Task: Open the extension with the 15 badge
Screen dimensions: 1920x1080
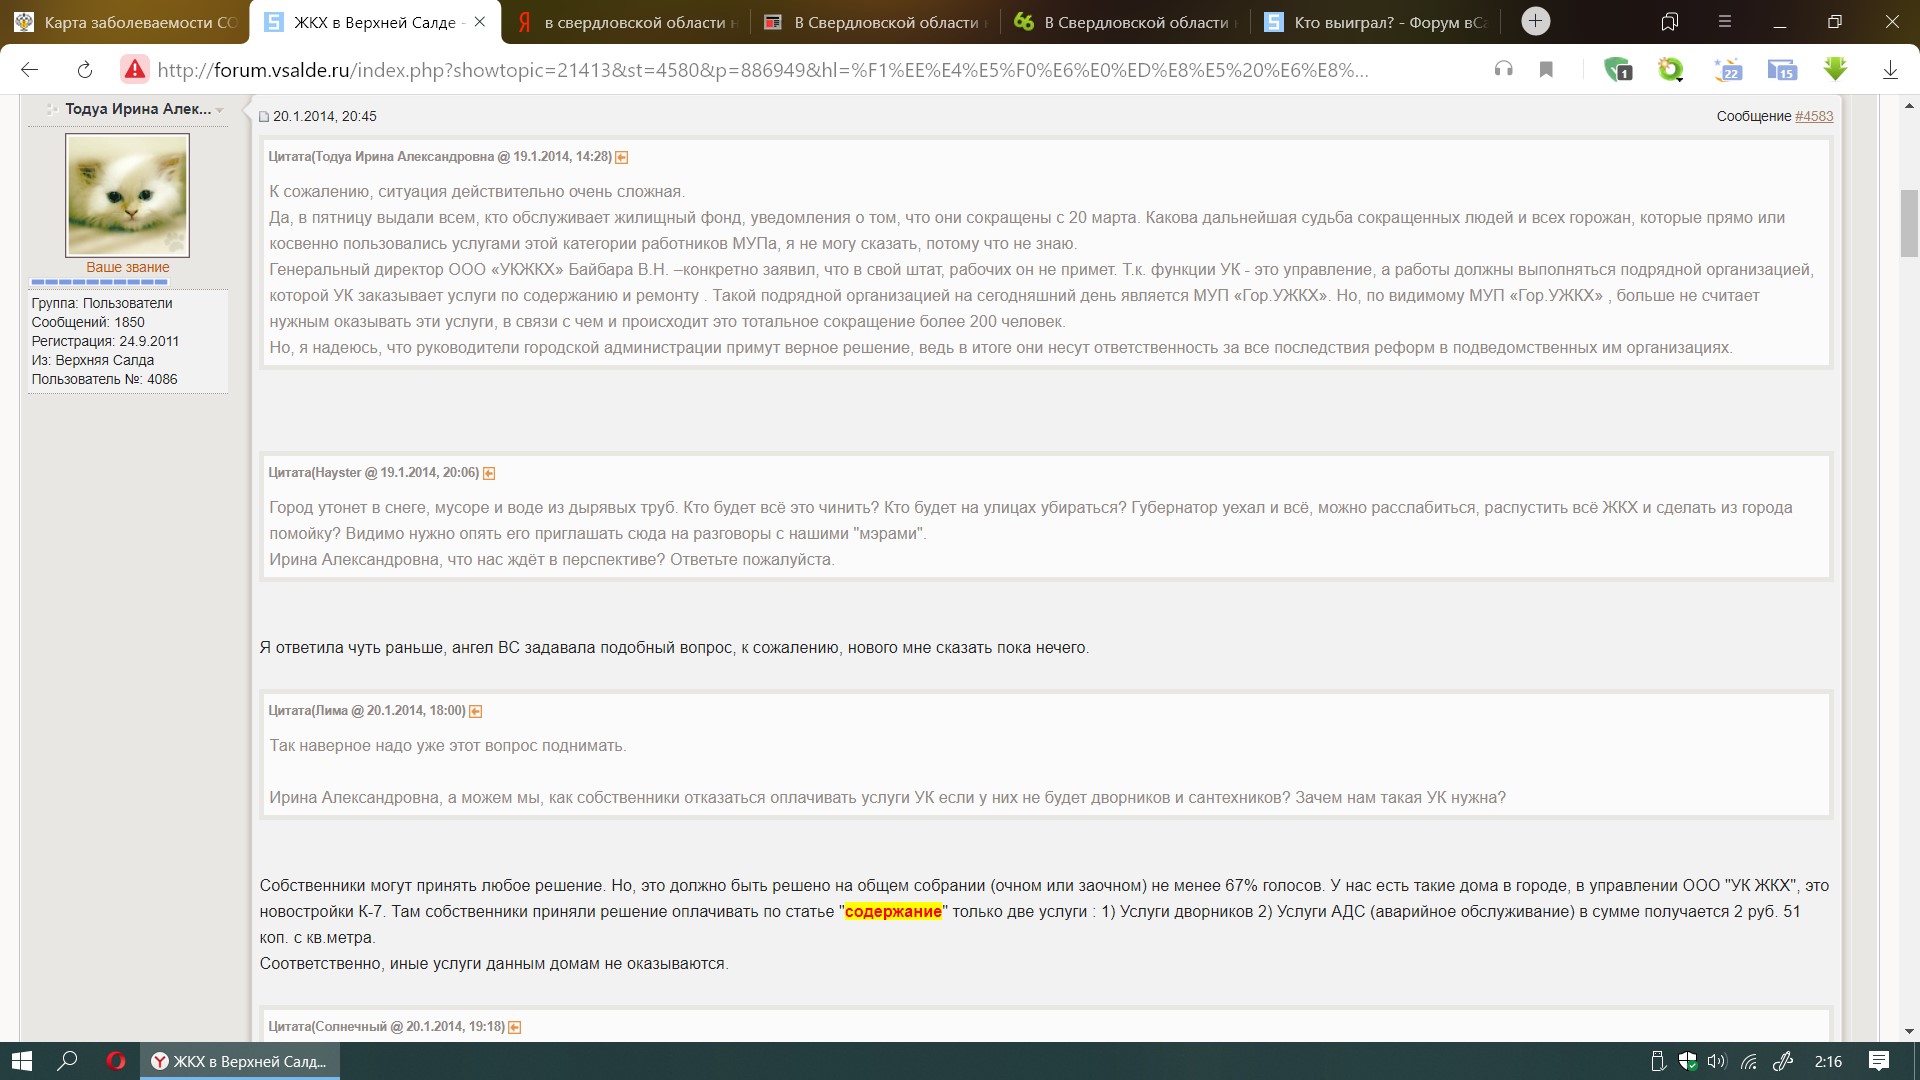Action: 1781,69
